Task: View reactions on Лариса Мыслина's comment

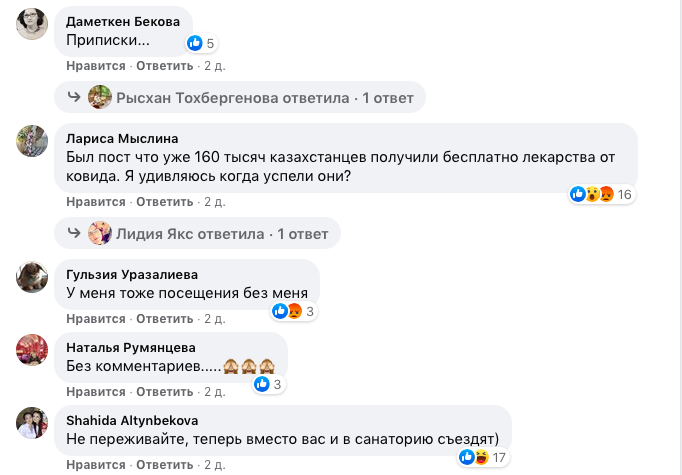Action: point(602,194)
